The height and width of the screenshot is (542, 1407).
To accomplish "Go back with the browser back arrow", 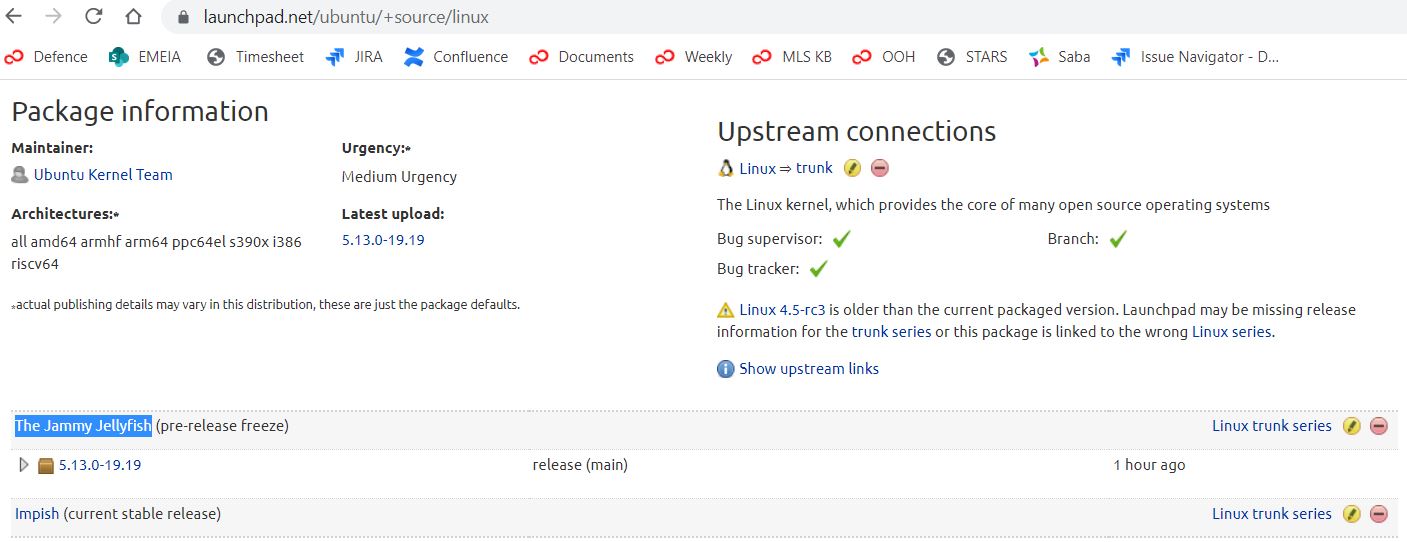I will 15,16.
